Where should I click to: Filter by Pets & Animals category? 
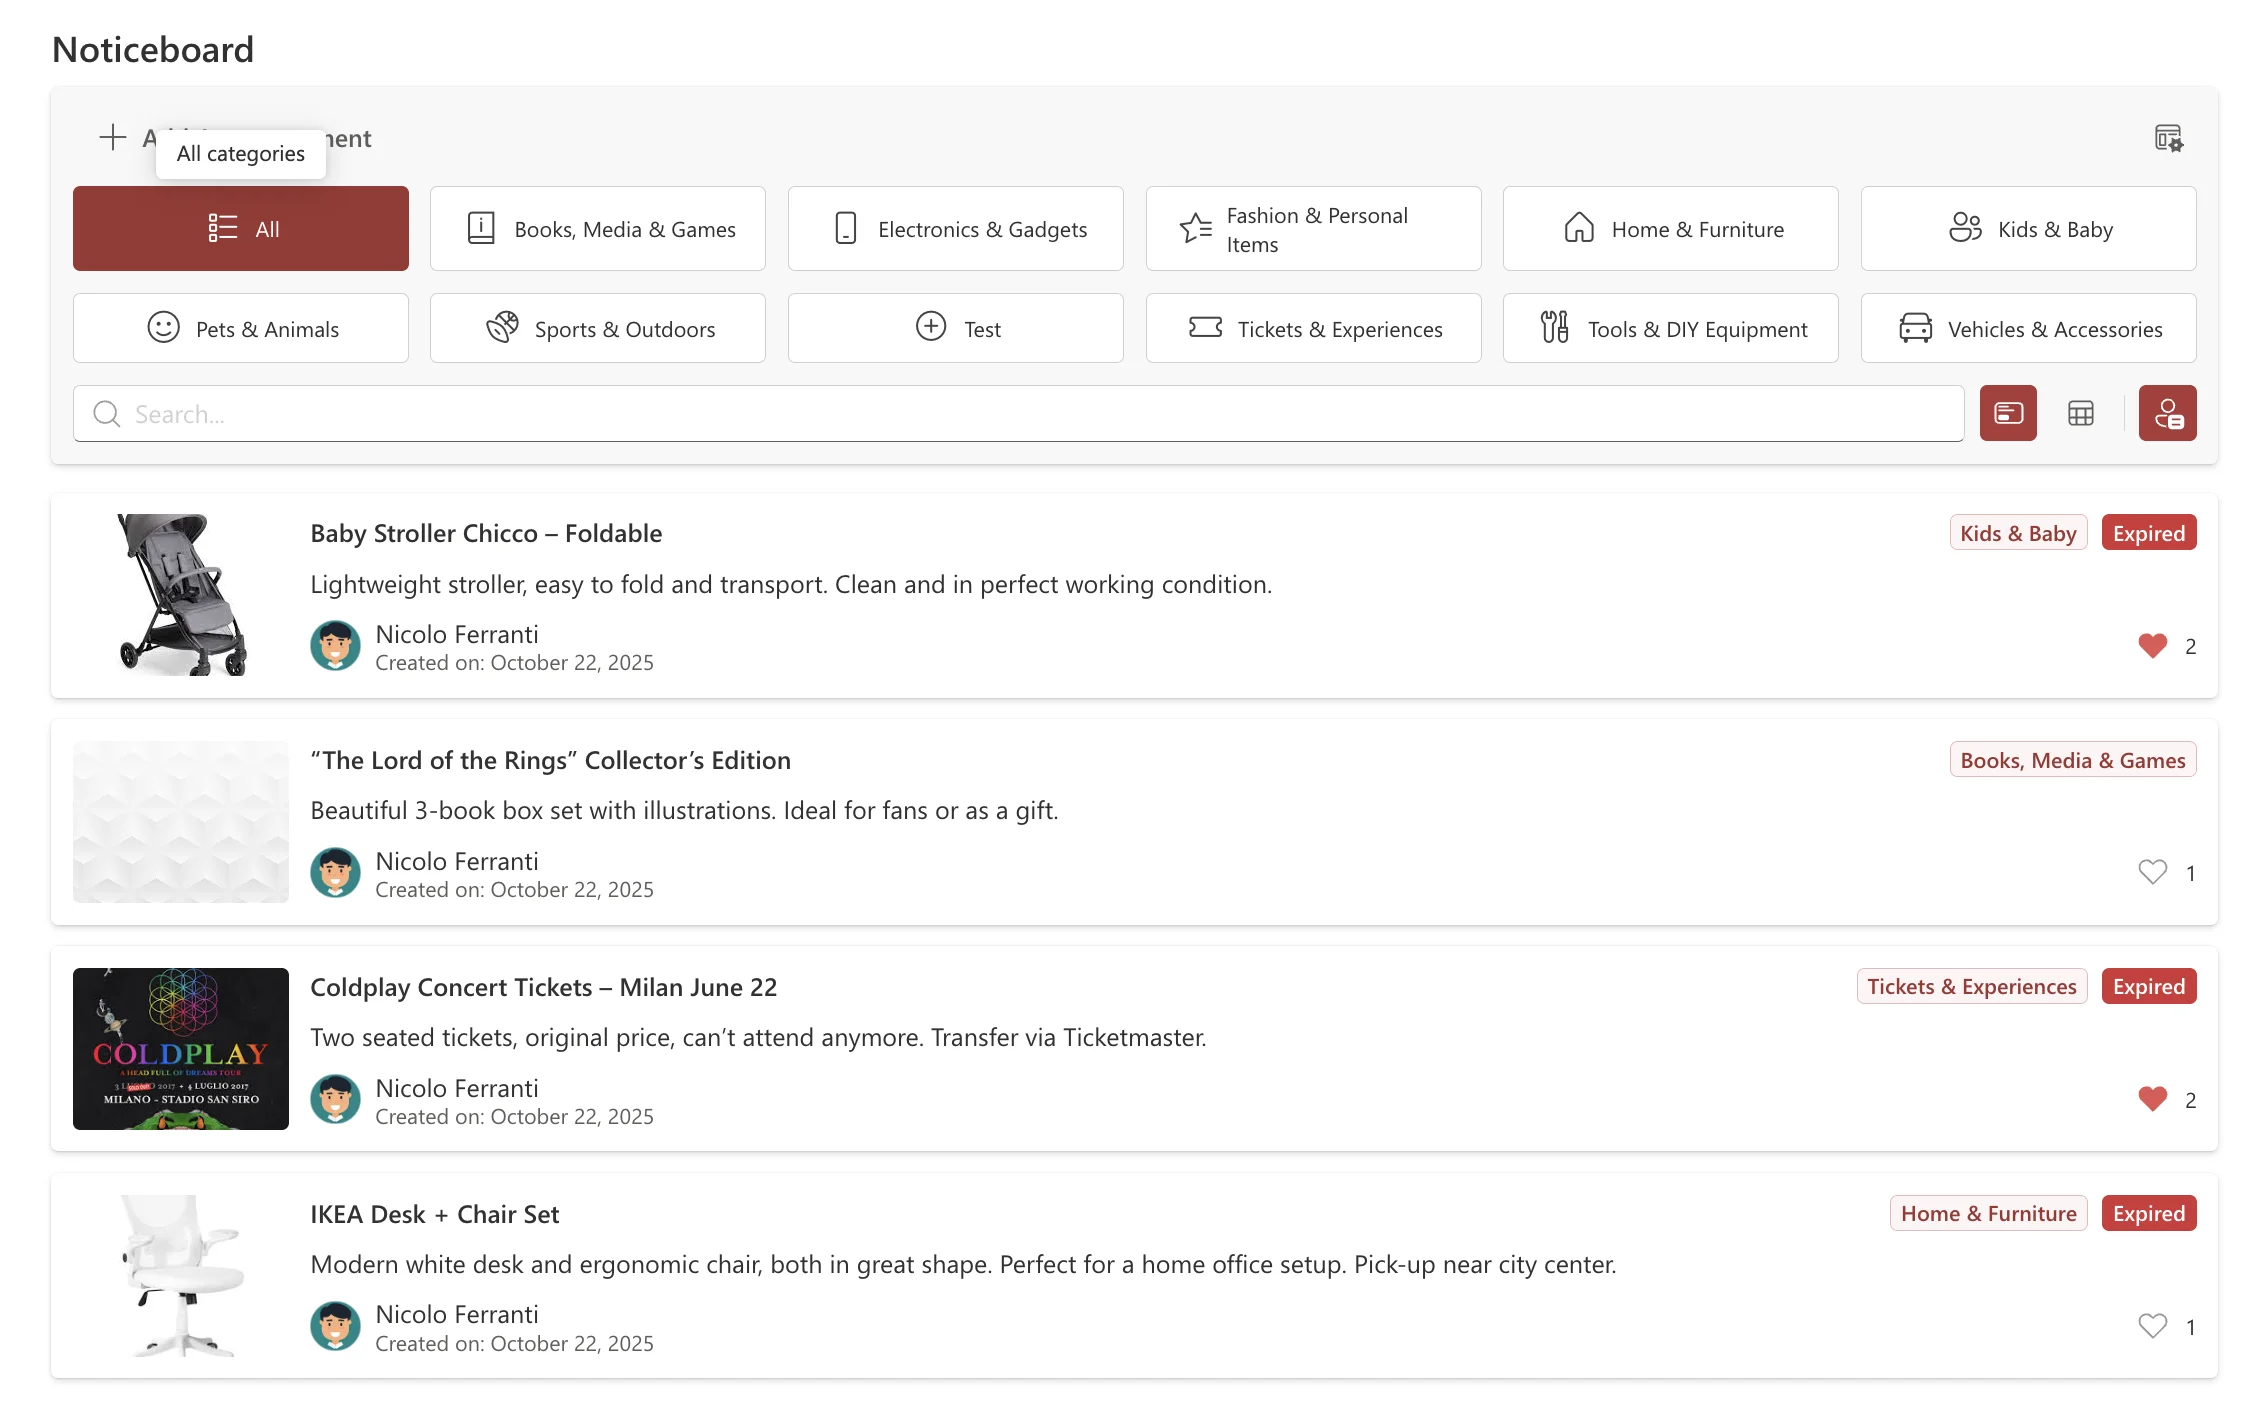pos(240,328)
